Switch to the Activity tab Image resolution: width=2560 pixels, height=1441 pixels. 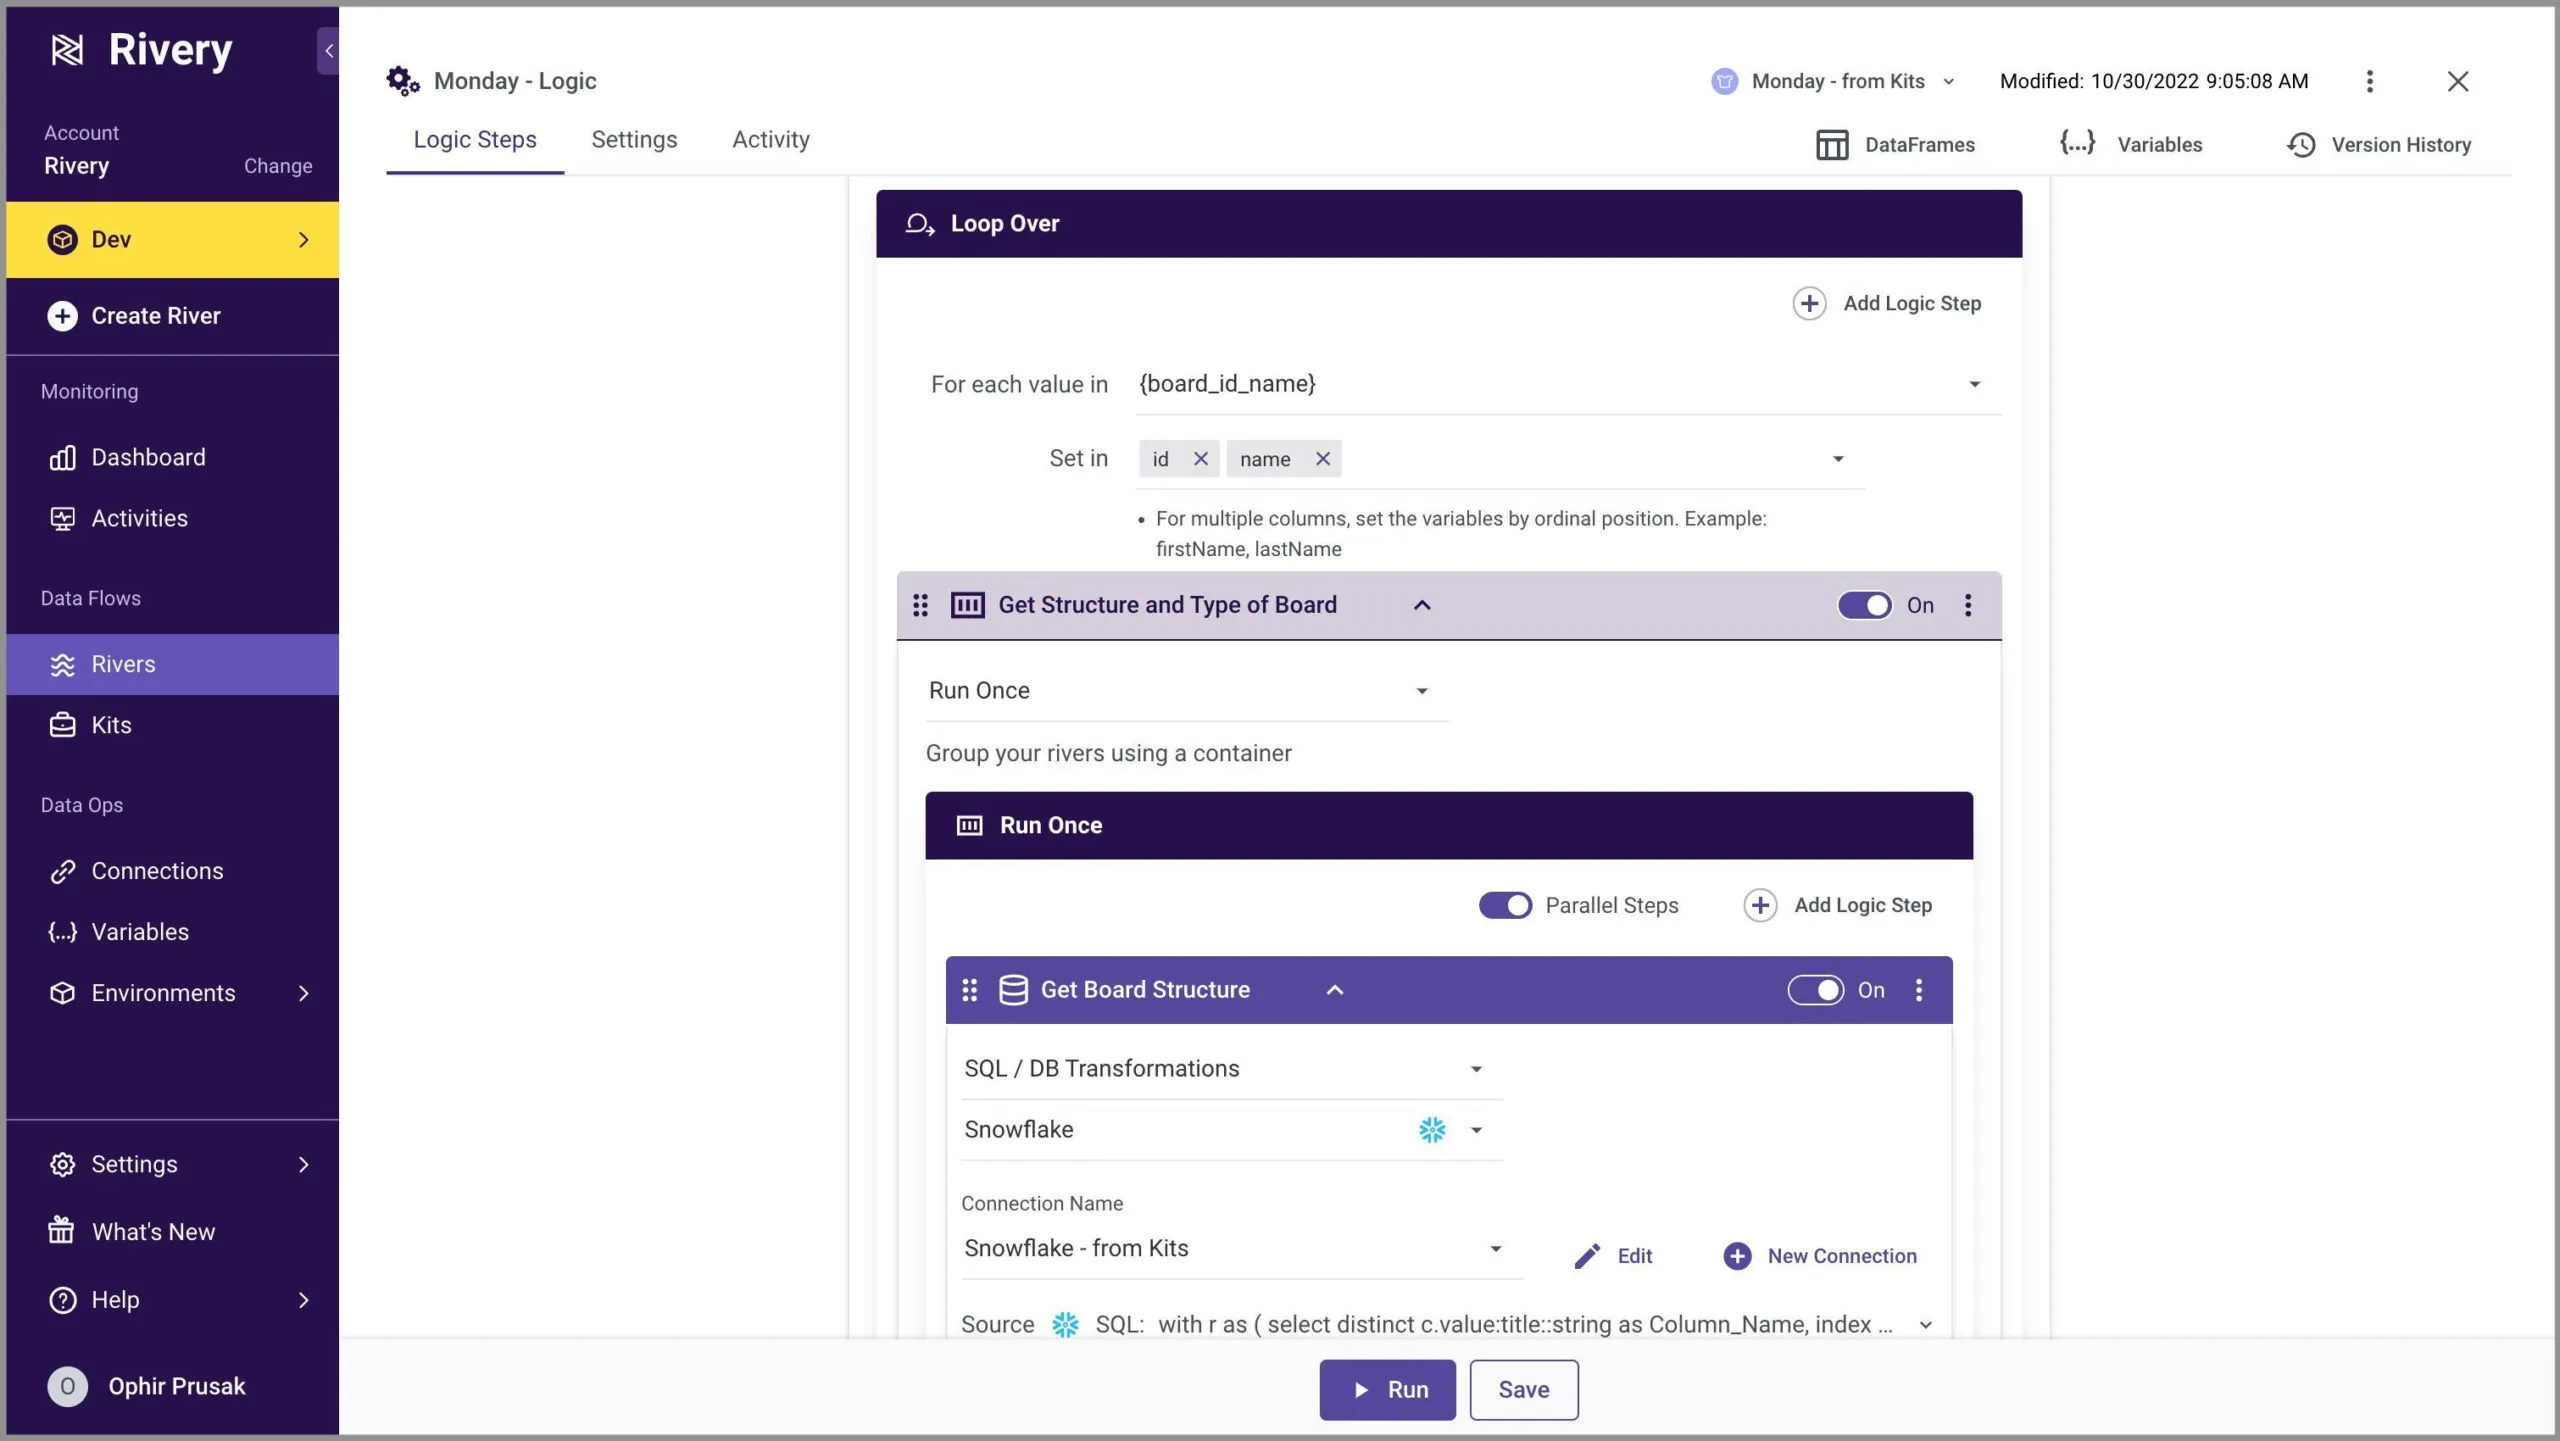click(x=770, y=140)
